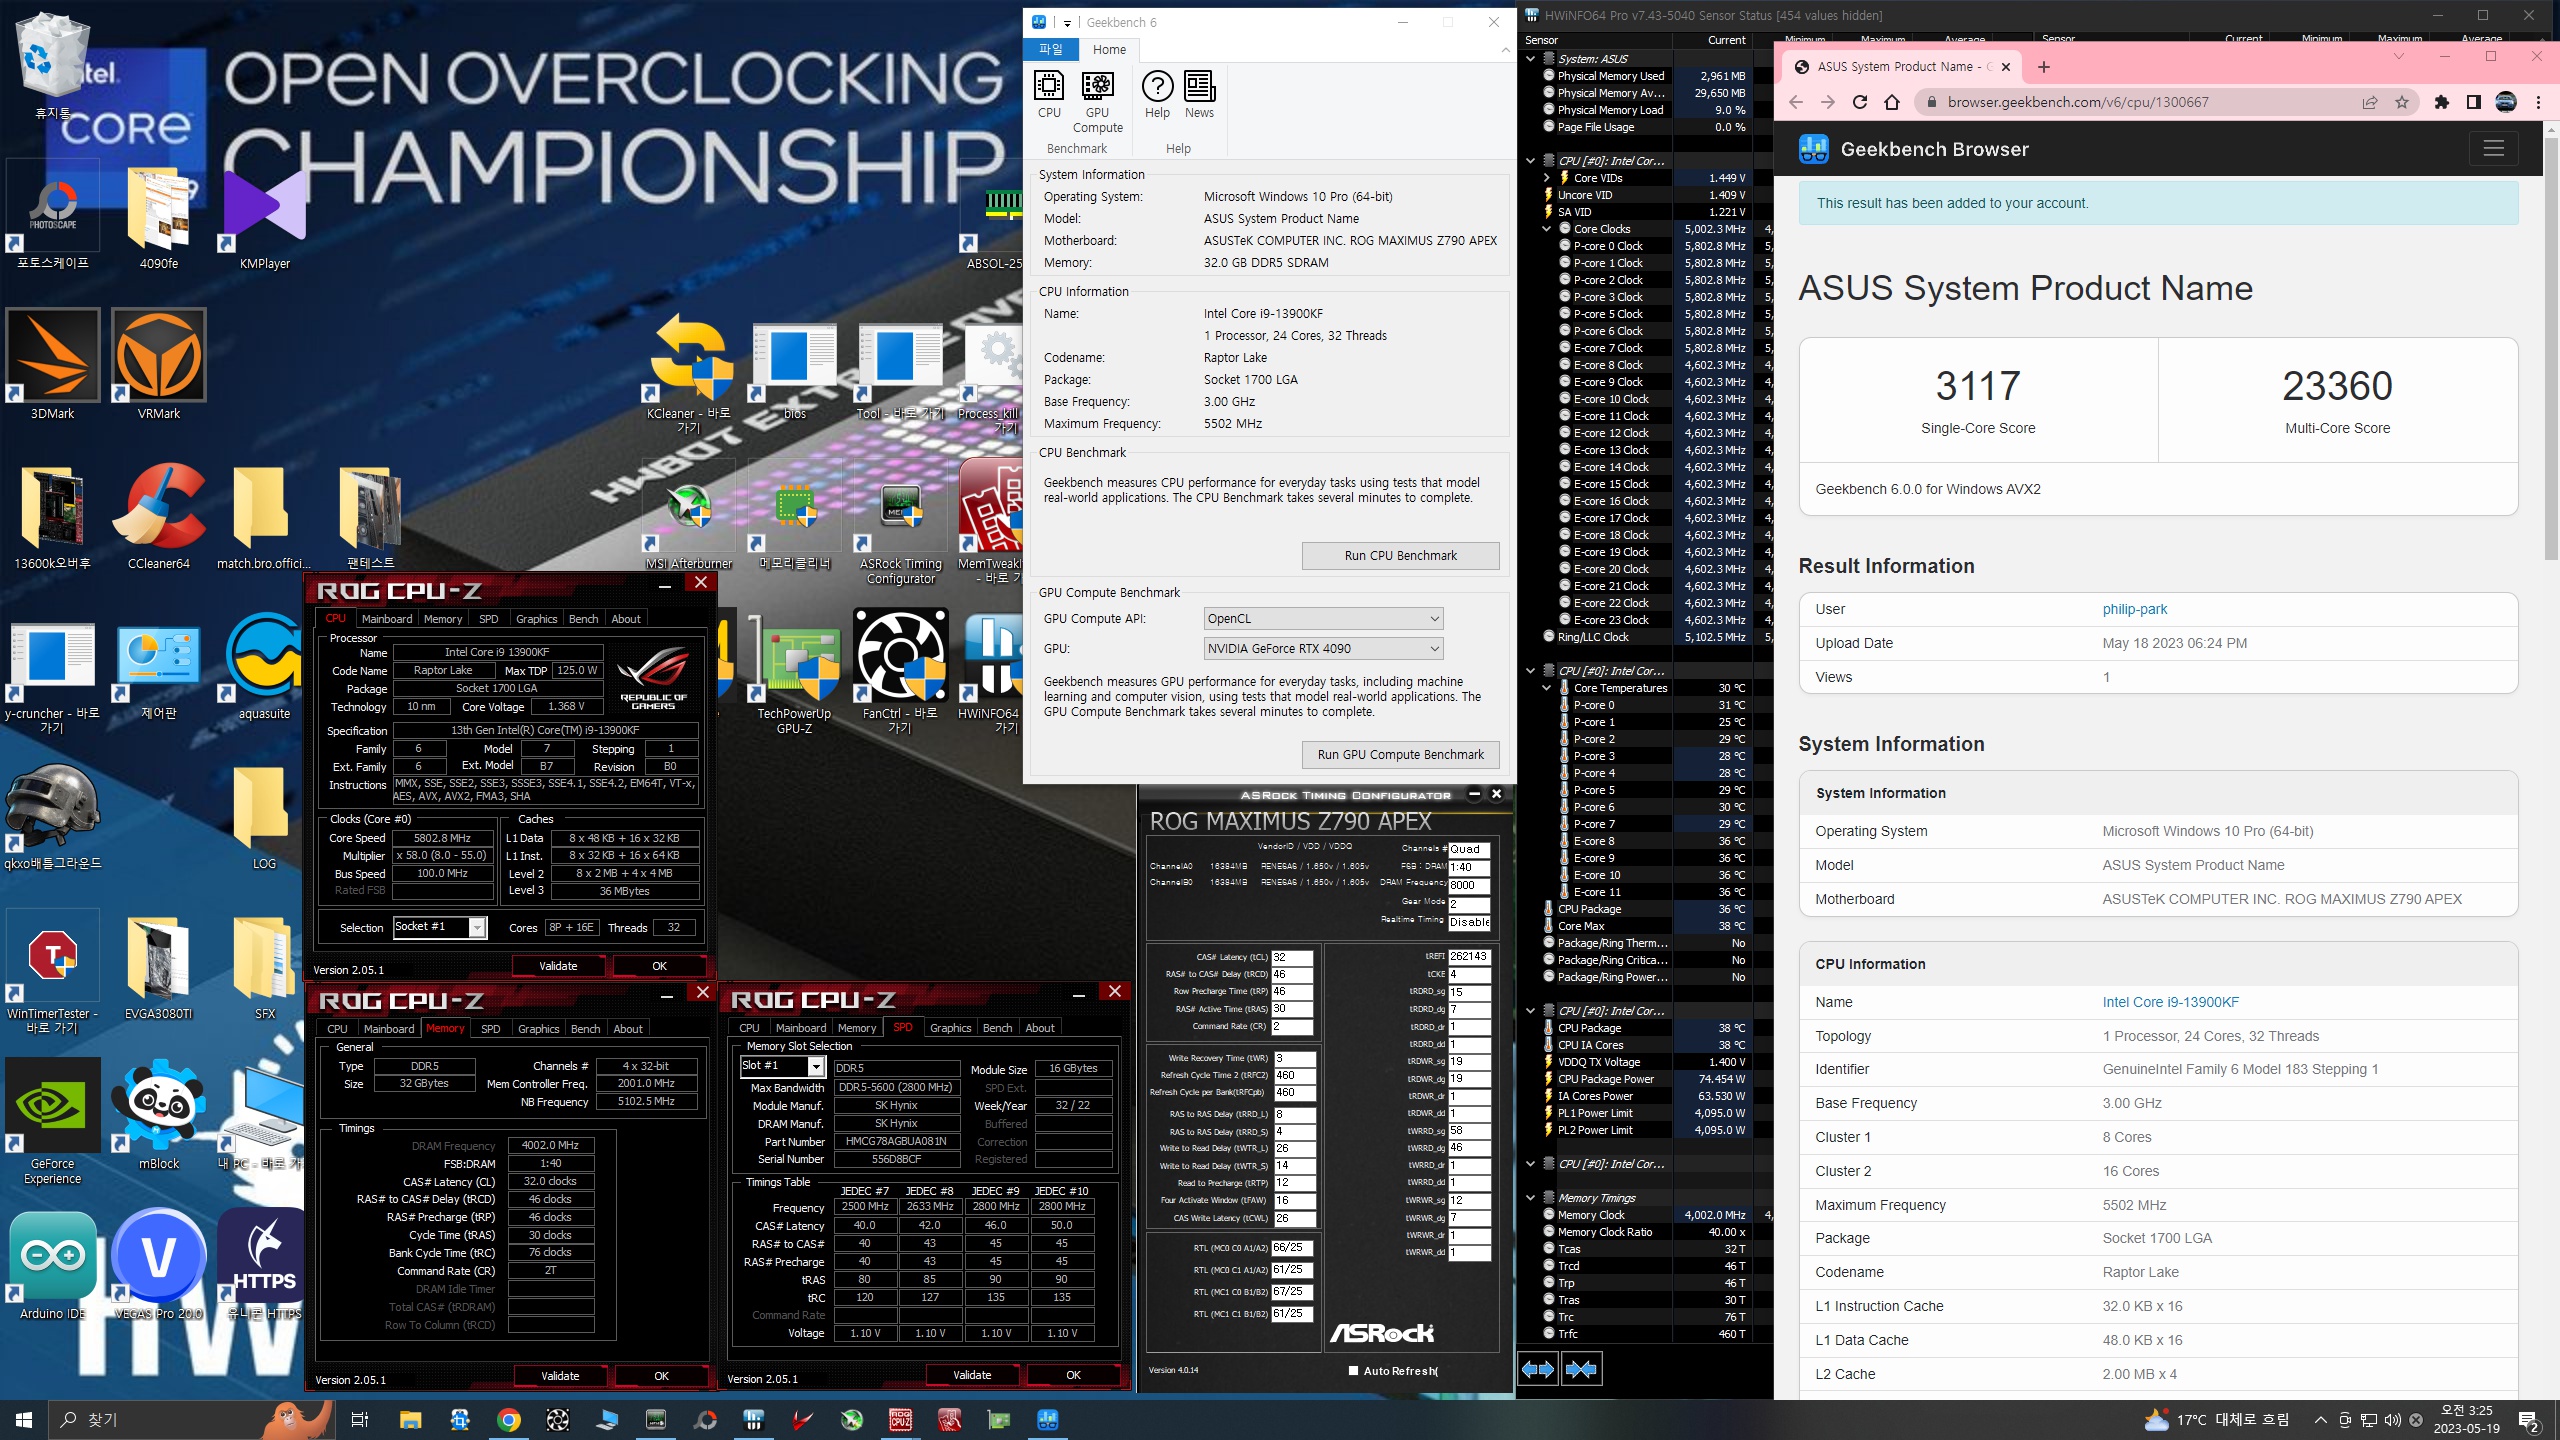Open 3DMark desktop shortcut
Viewport: 2560px width, 1440px height.
pos(53,365)
